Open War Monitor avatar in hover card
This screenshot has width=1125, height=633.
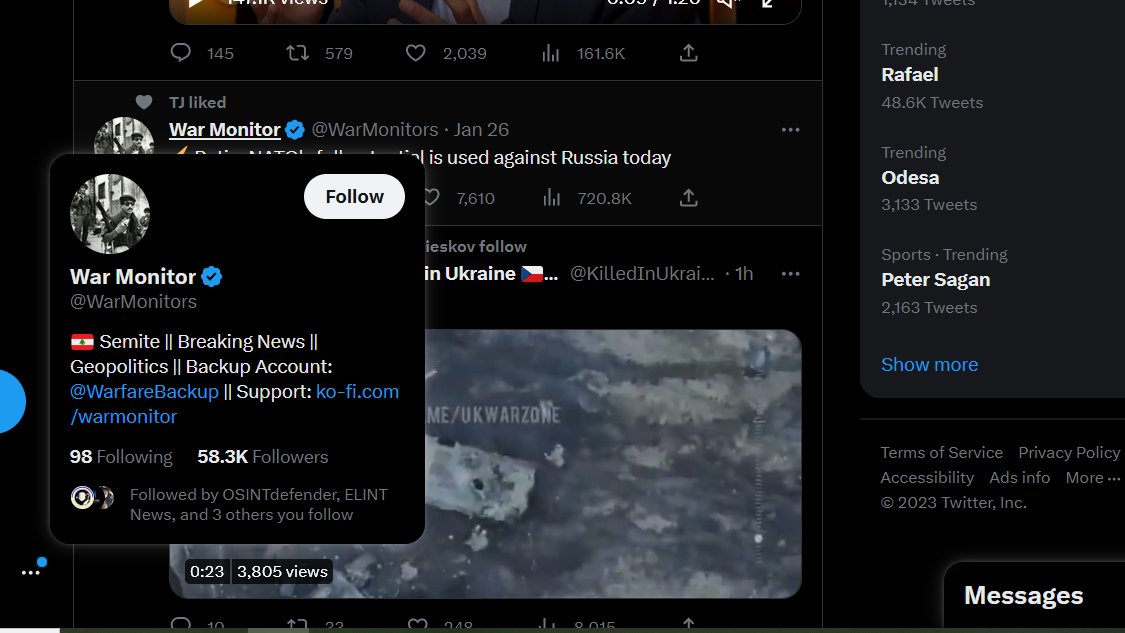[x=110, y=214]
